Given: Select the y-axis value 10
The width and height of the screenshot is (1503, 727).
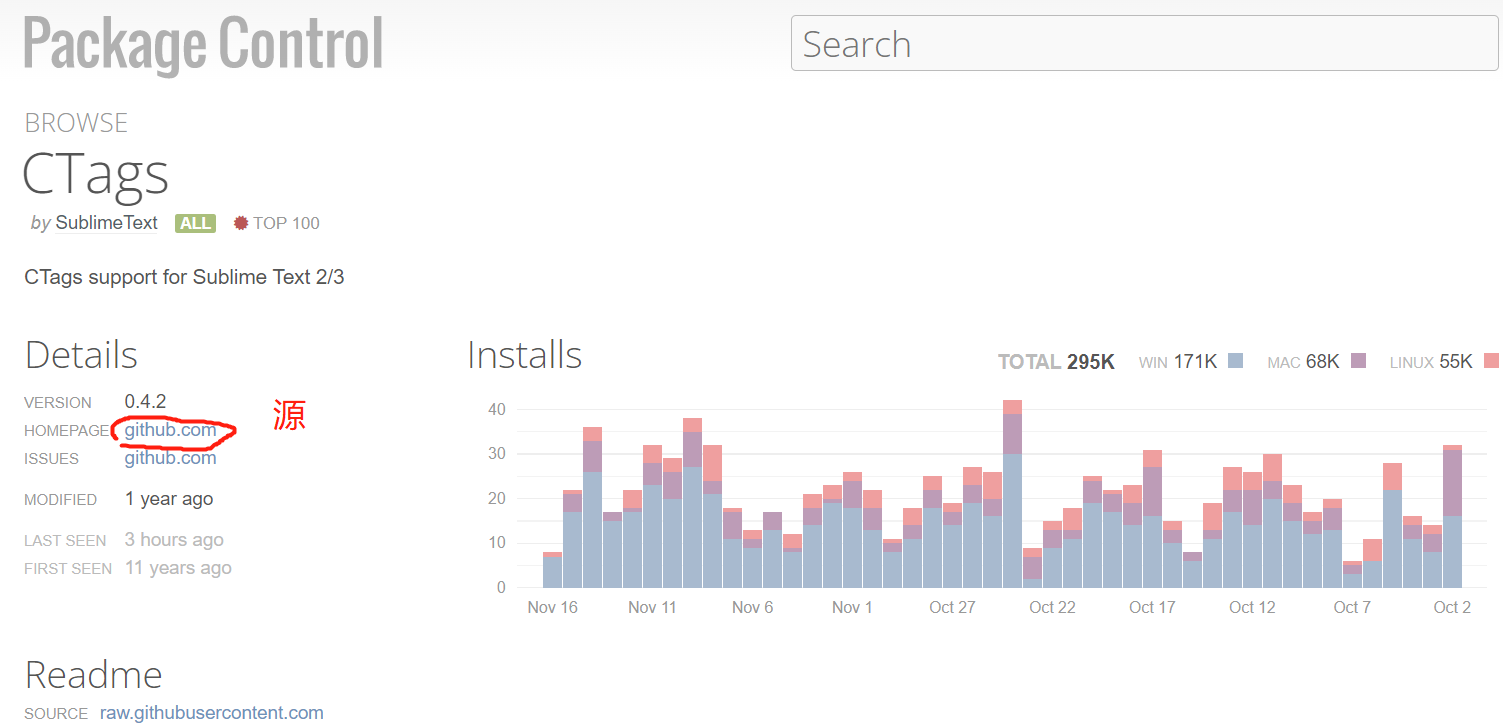Looking at the screenshot, I should click(497, 543).
